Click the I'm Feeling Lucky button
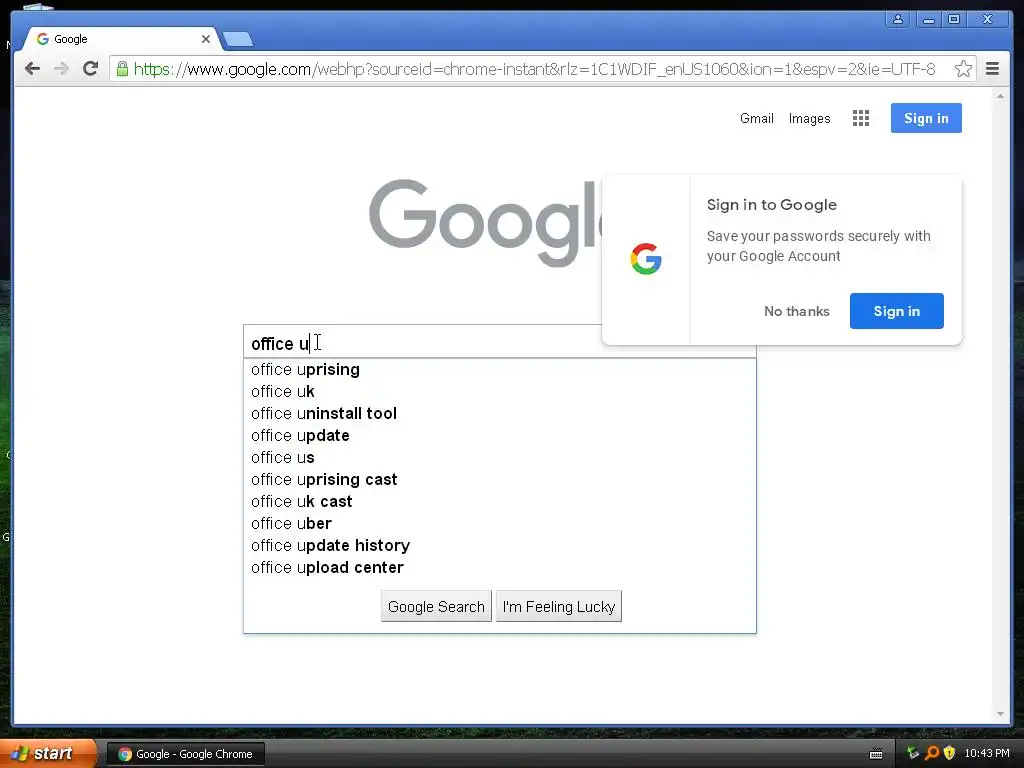Viewport: 1024px width, 768px height. coord(559,607)
